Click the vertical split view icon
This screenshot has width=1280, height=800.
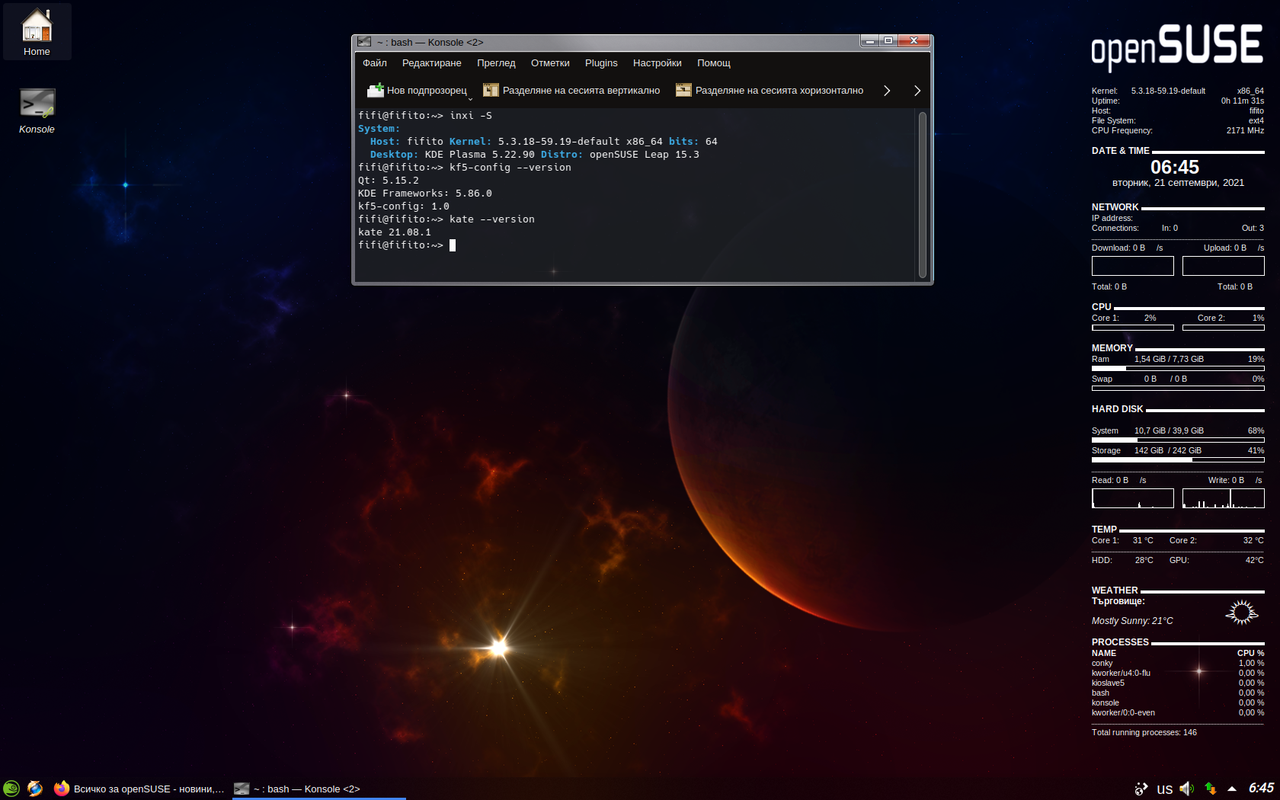491,90
